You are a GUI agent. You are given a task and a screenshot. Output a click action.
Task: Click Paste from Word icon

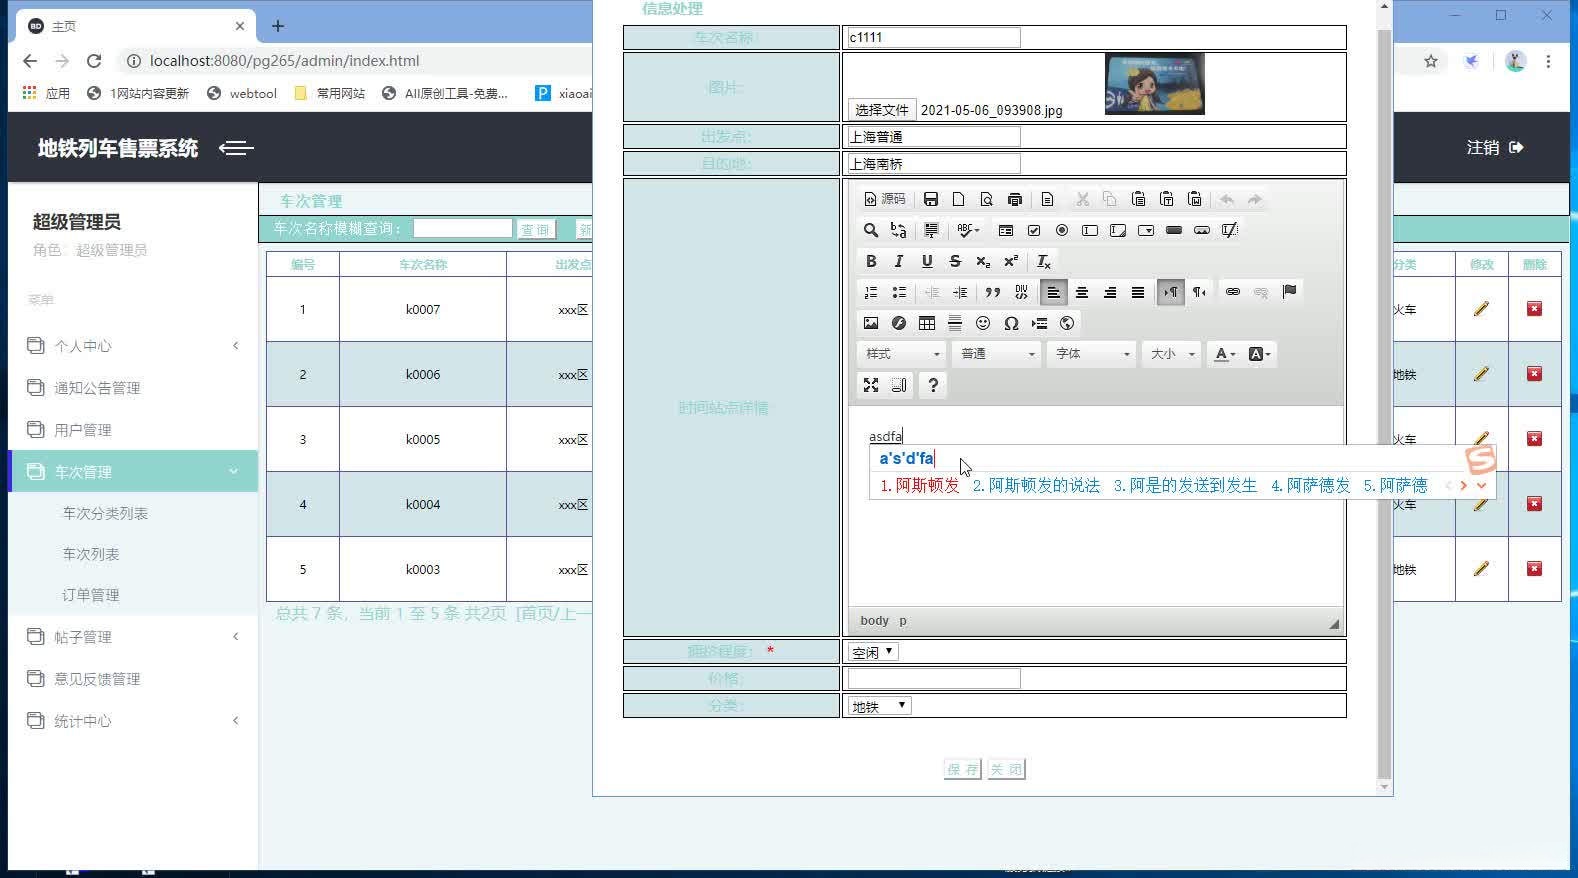click(1194, 199)
